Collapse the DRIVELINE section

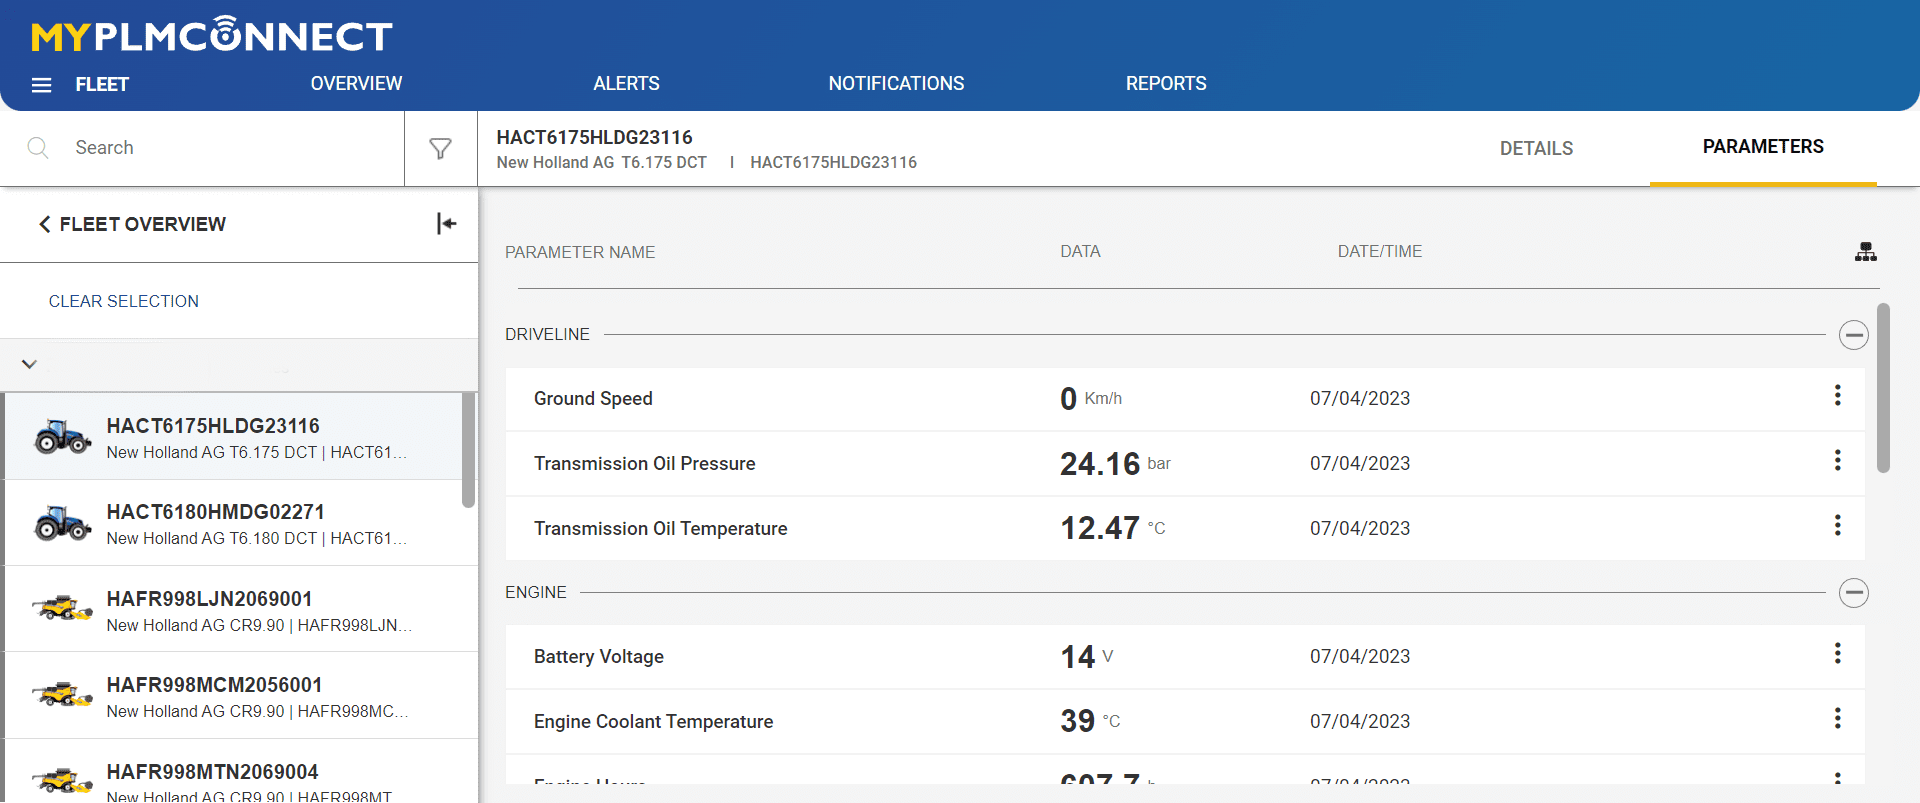pyautogui.click(x=1853, y=335)
